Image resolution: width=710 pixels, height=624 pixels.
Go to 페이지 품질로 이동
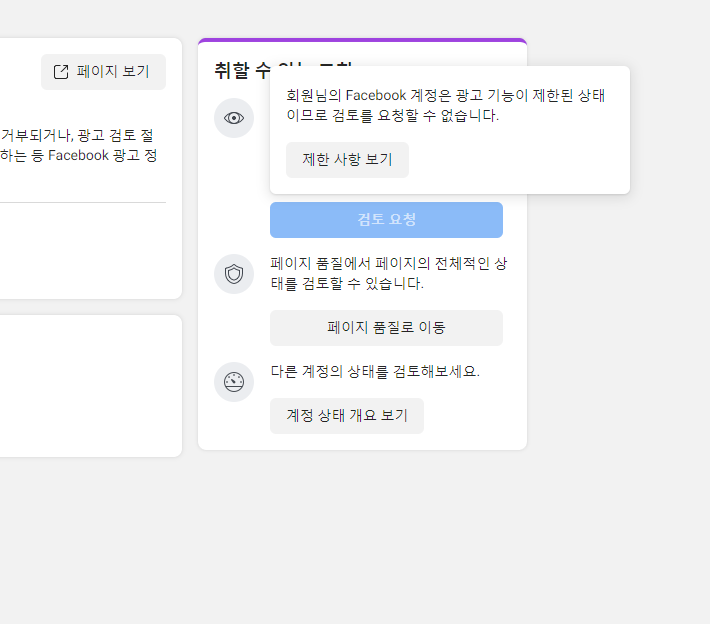[386, 328]
